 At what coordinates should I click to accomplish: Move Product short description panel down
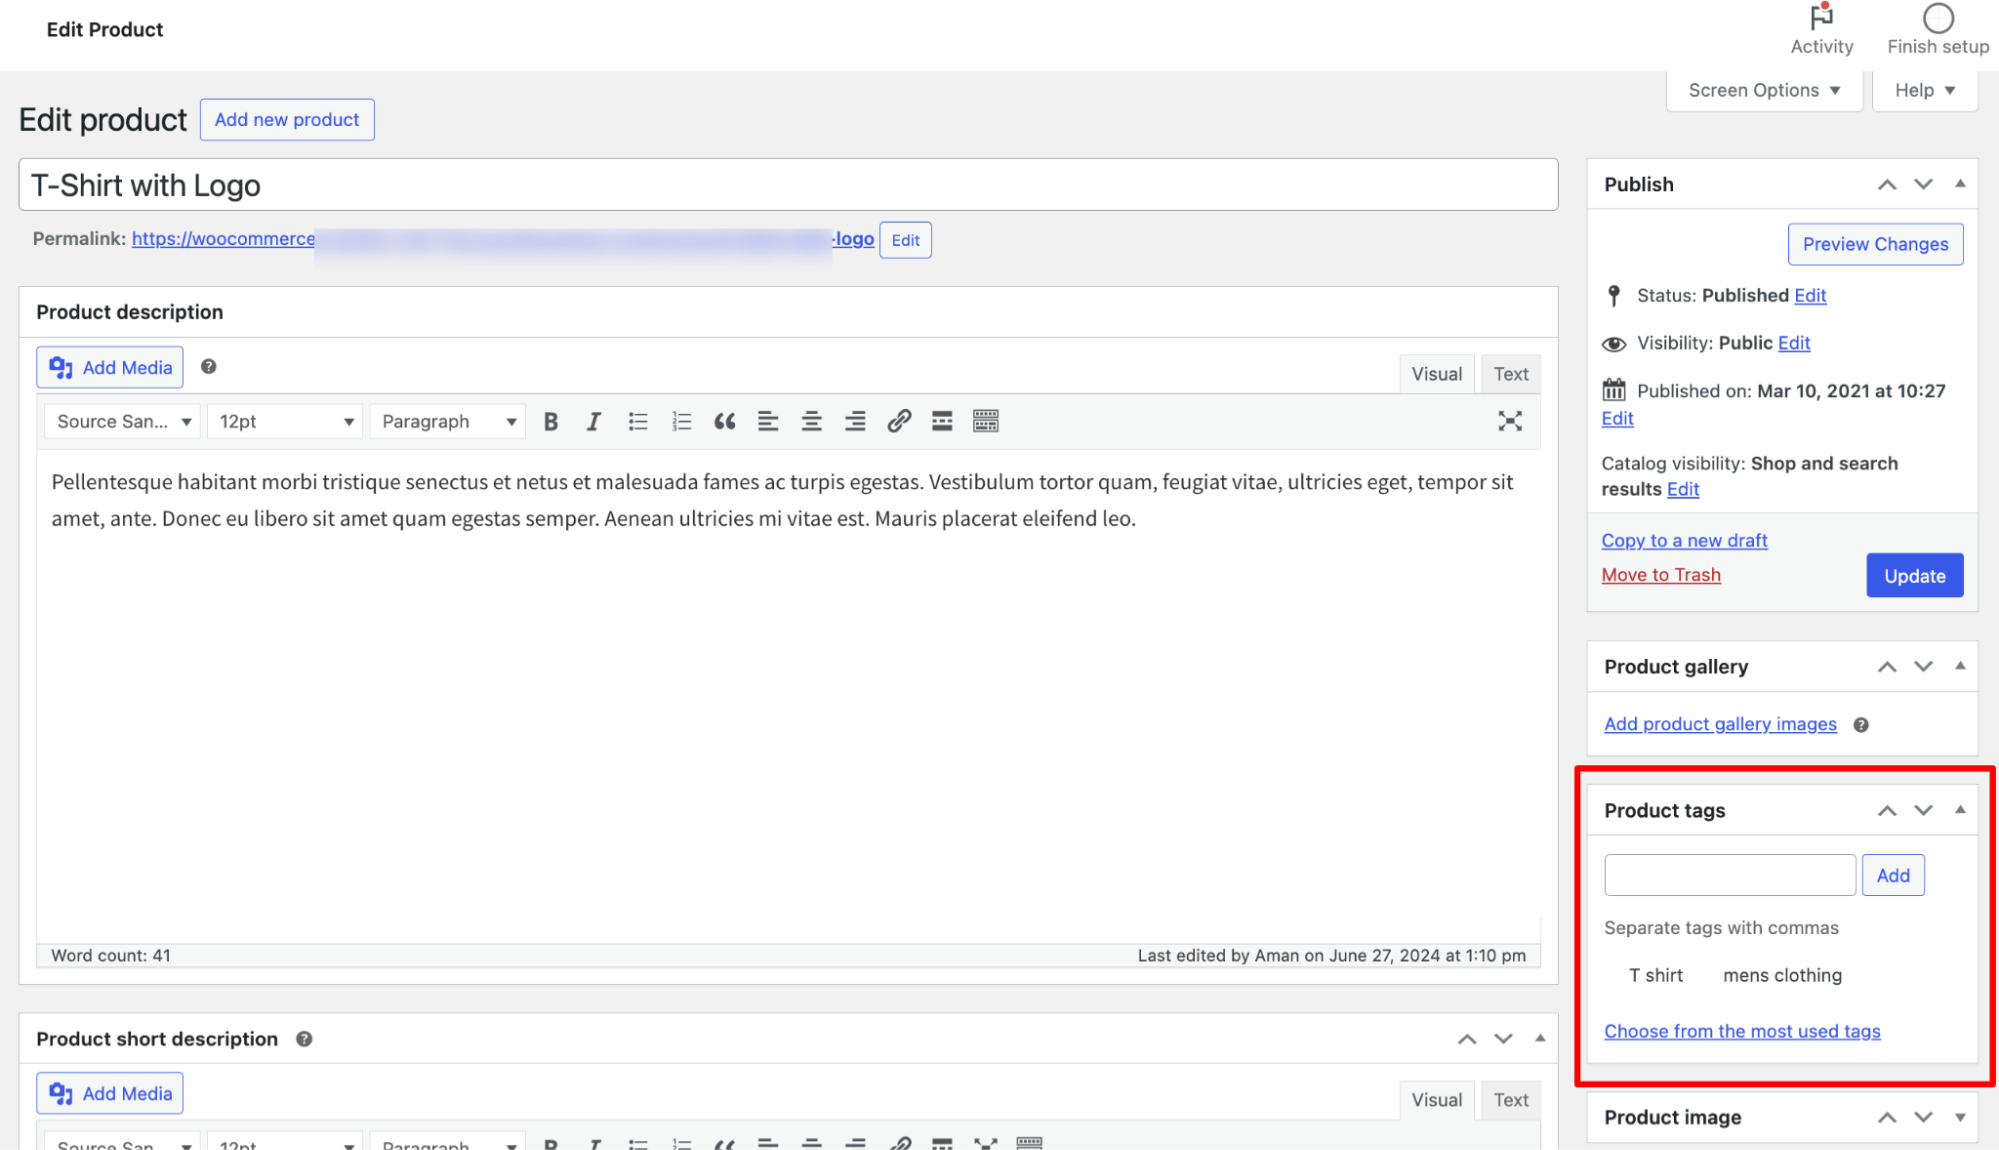click(x=1503, y=1039)
